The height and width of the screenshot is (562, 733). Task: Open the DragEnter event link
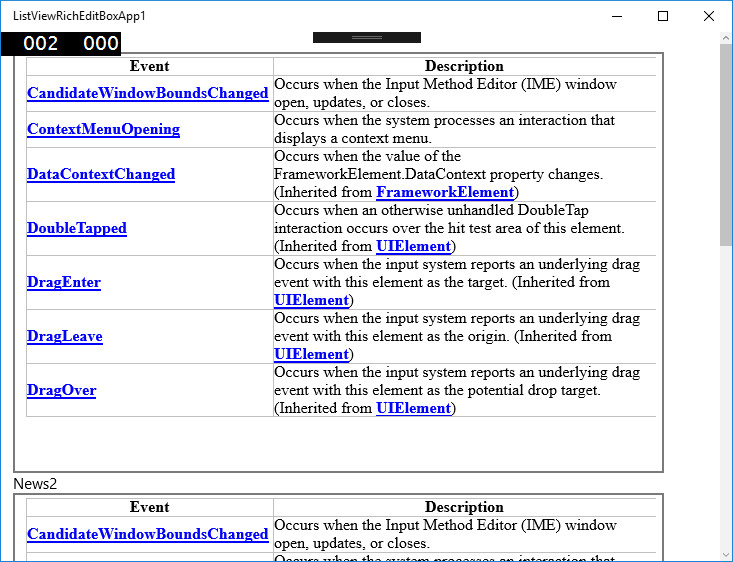click(x=64, y=282)
